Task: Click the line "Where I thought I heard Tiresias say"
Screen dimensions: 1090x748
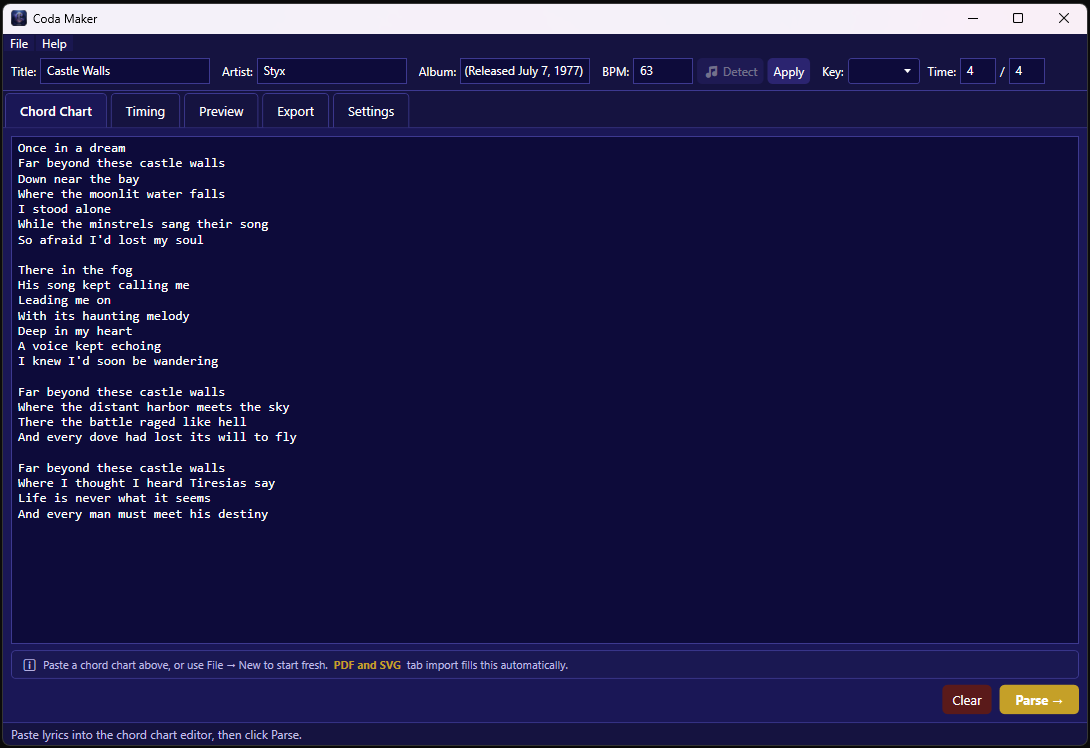Action: (147, 483)
